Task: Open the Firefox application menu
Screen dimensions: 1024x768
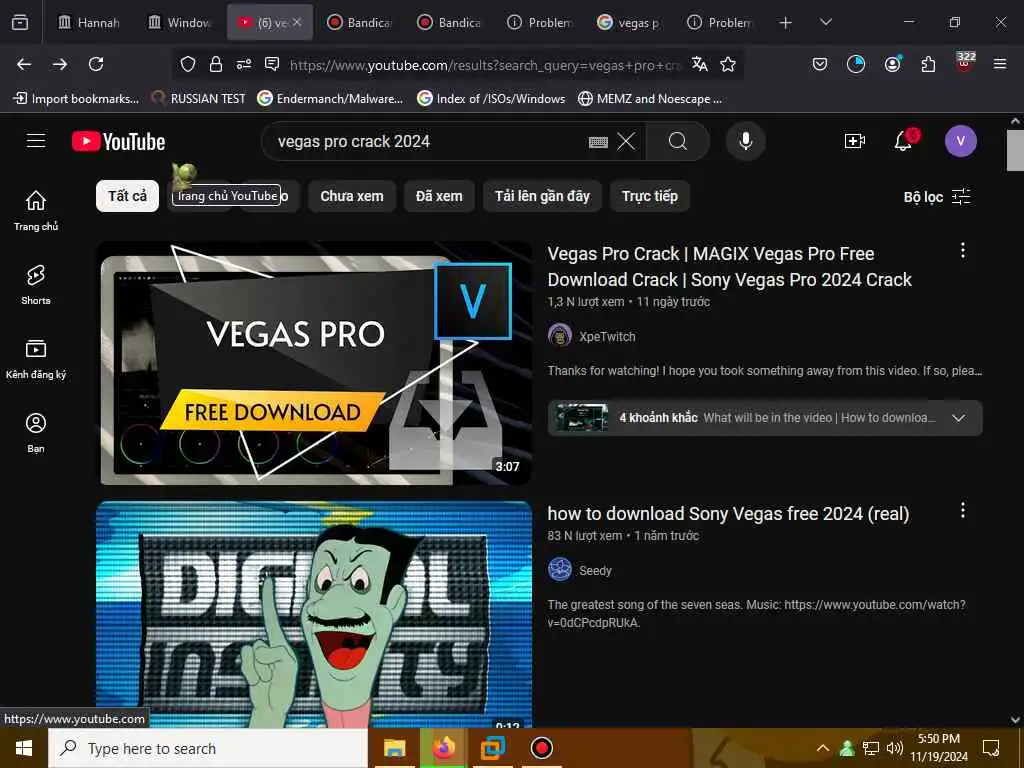Action: [x=1000, y=64]
